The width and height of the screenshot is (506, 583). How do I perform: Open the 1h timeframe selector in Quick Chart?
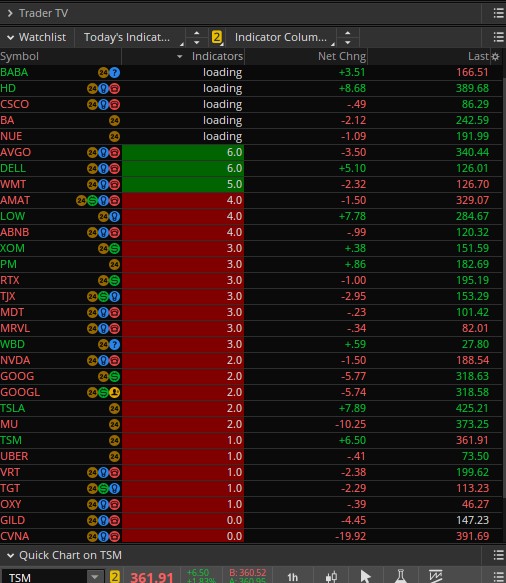click(293, 577)
